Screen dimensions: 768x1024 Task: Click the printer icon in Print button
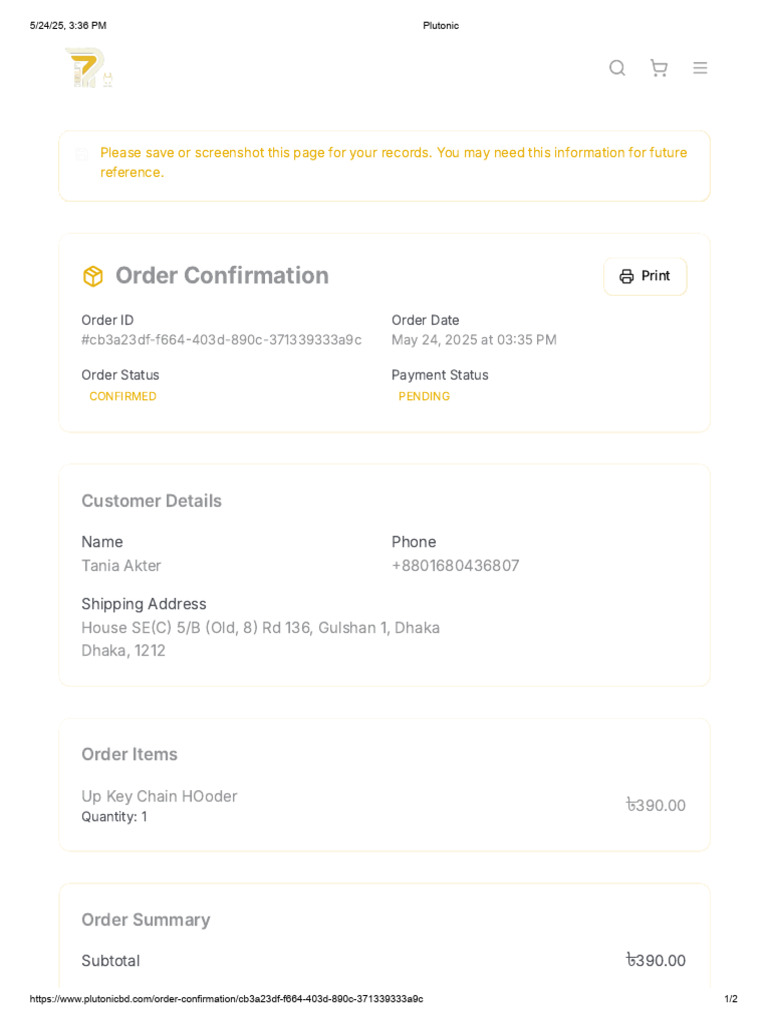(627, 276)
